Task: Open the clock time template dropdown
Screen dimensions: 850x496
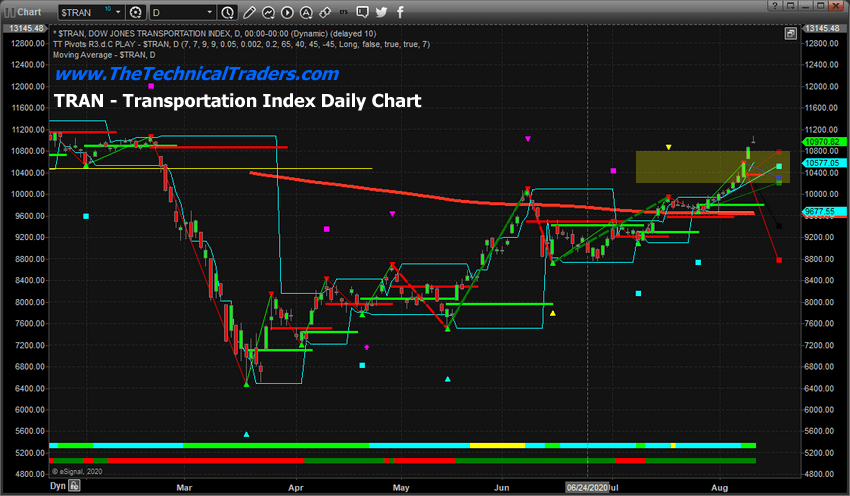Action: 228,12
